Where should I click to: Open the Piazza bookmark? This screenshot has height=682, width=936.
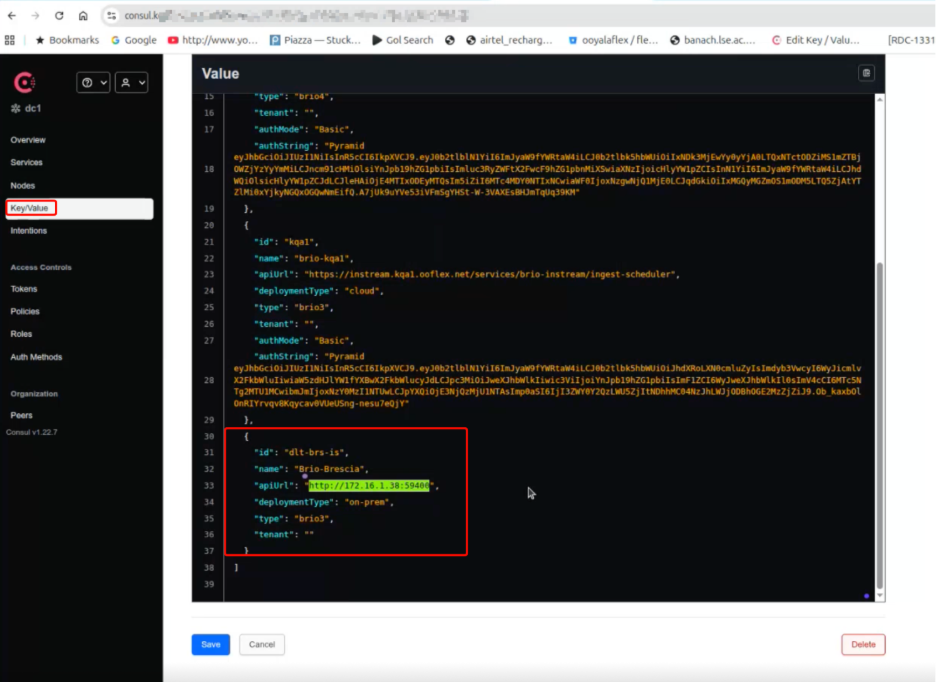[316, 40]
